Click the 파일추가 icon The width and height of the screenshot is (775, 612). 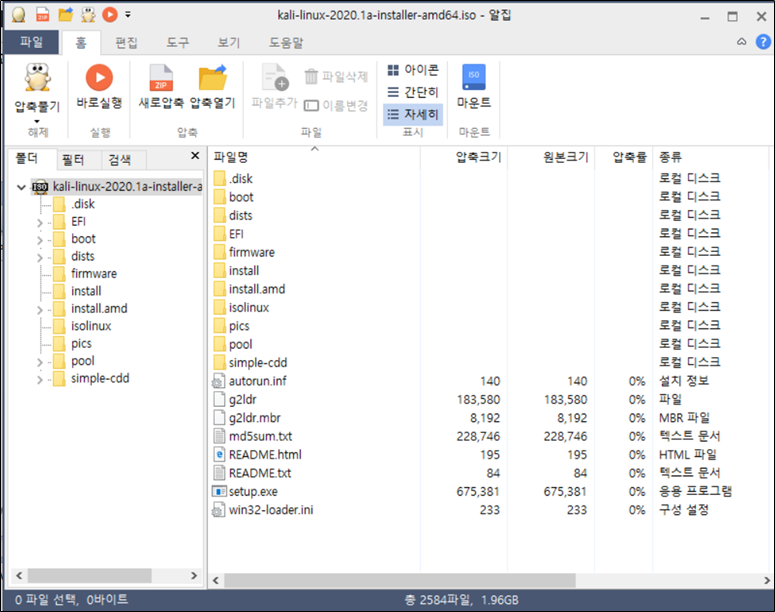point(275,77)
